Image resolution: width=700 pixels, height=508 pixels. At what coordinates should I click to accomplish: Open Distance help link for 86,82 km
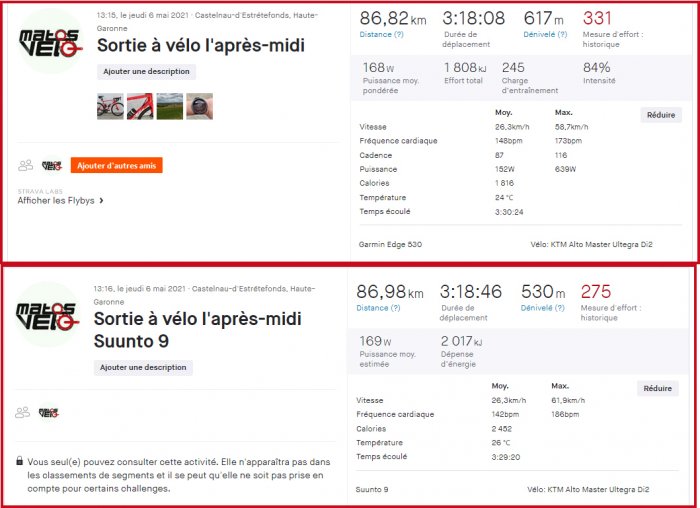click(x=382, y=34)
